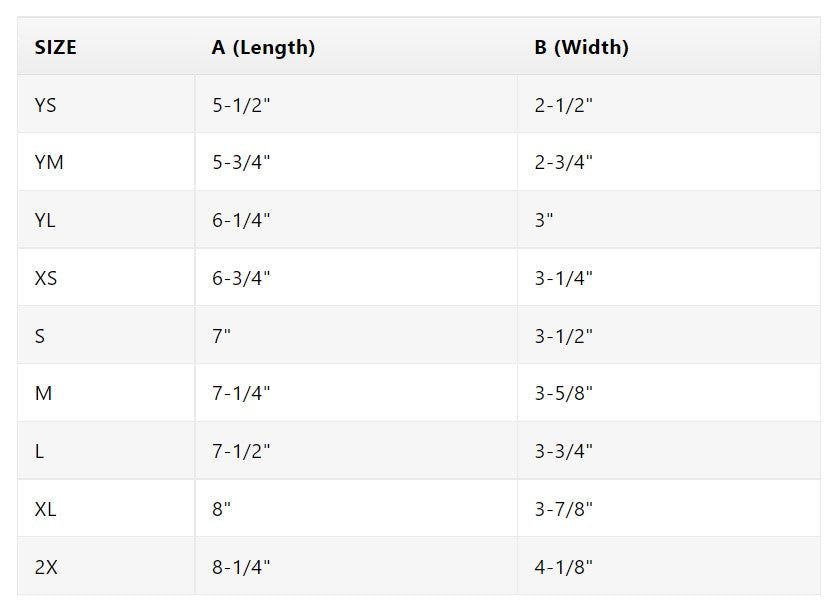
Task: Click the L size row label
Action: click(x=39, y=451)
